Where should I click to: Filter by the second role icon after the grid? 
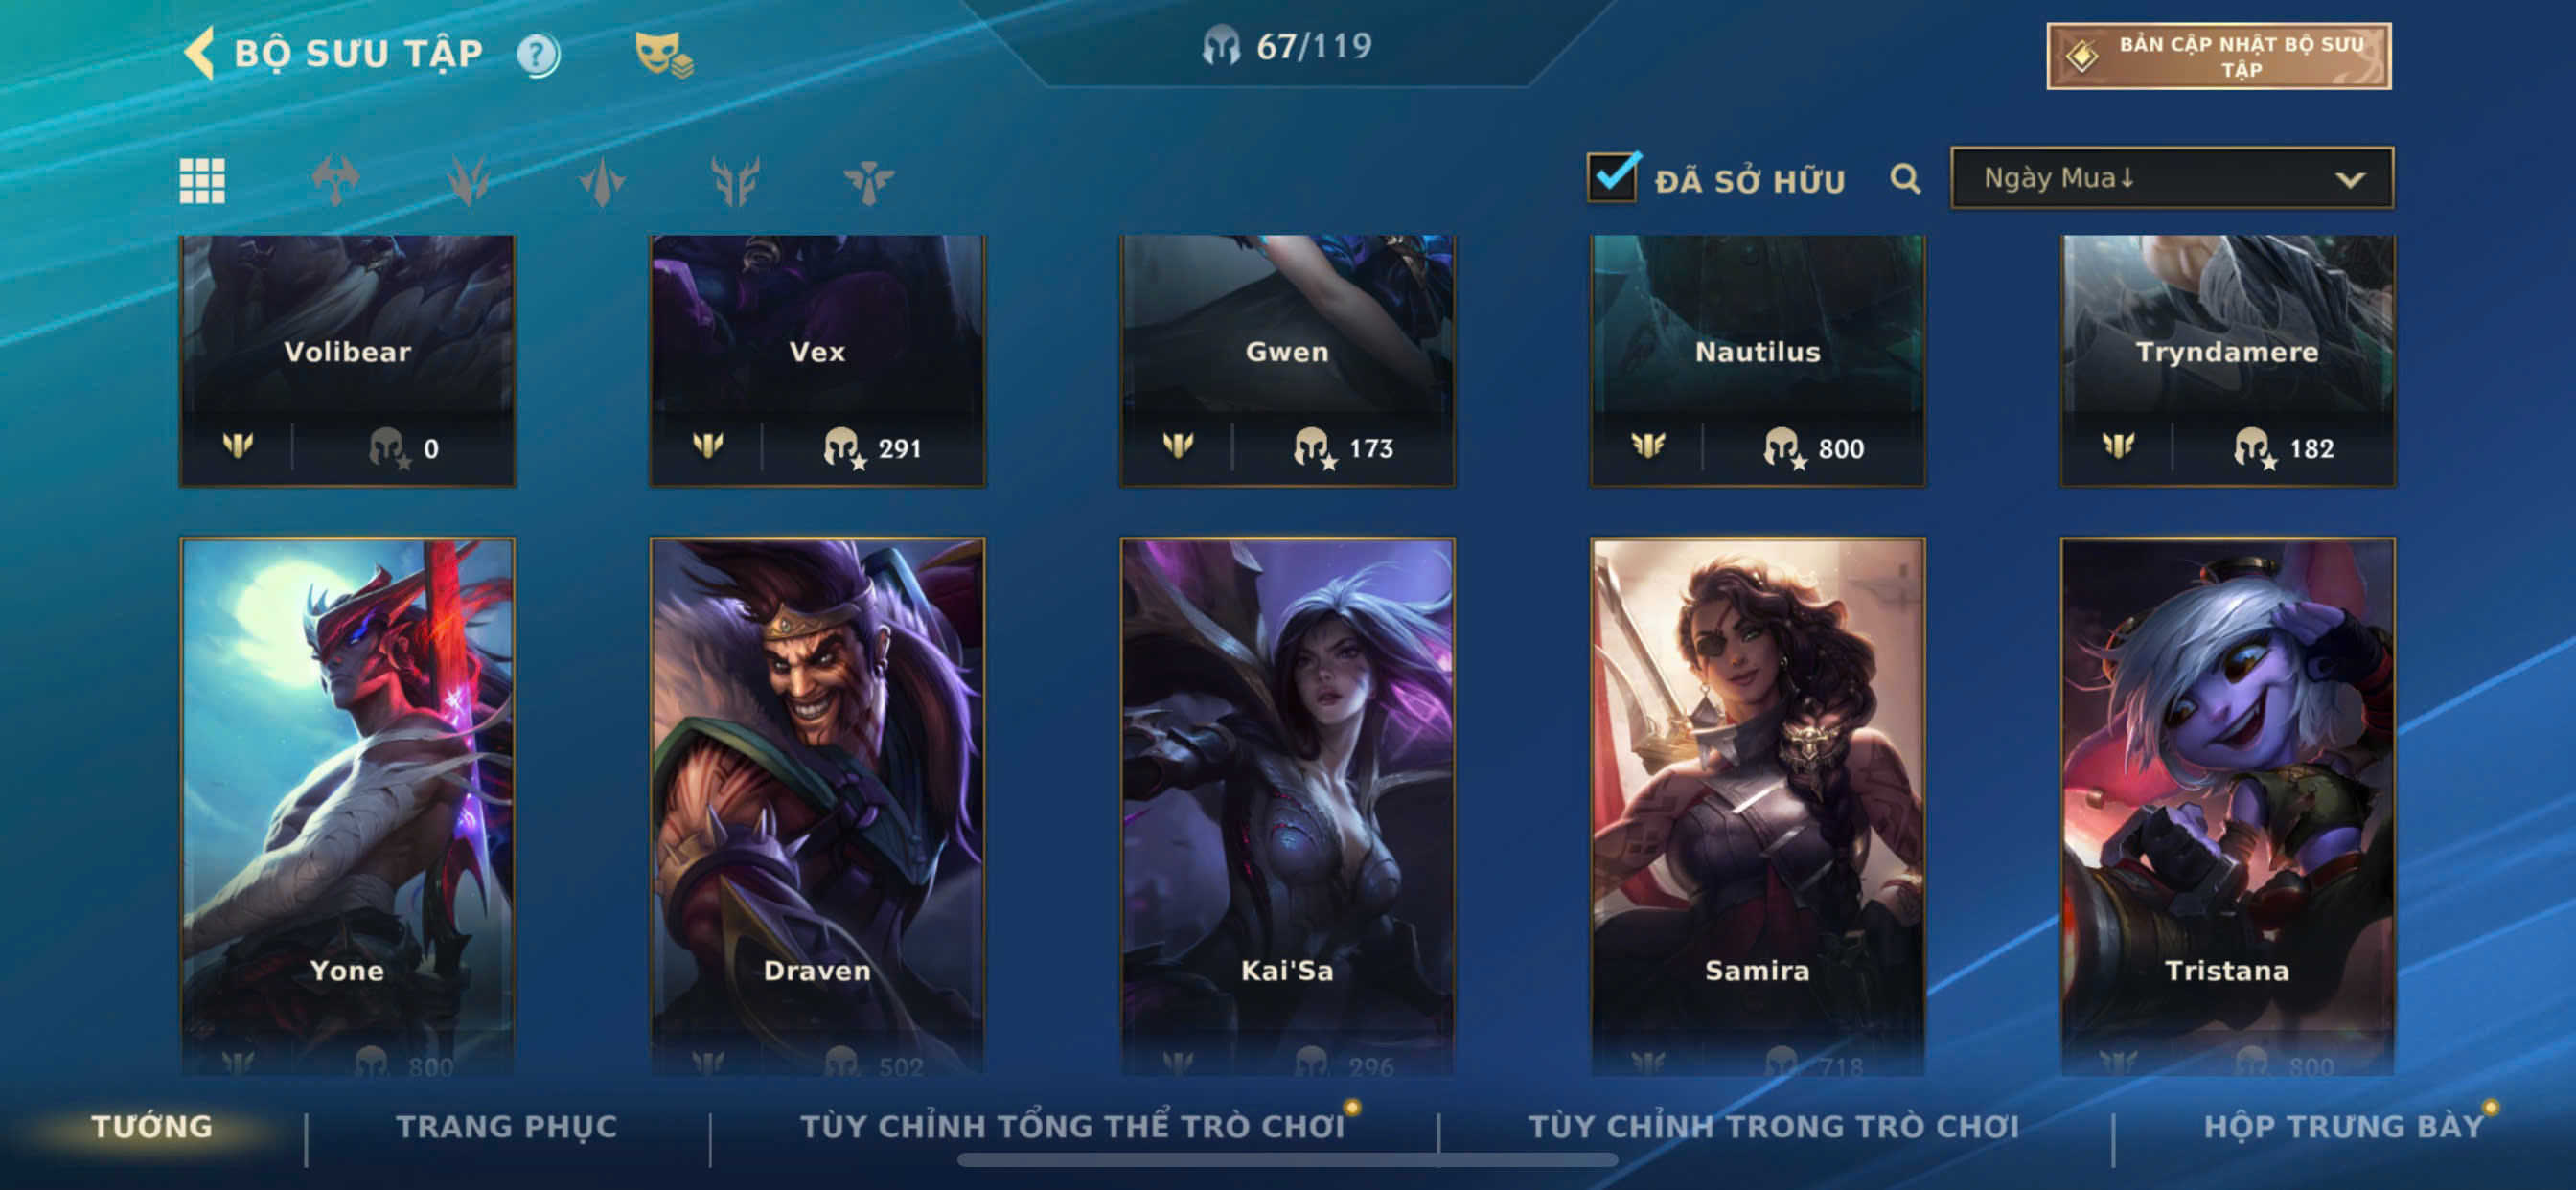469,181
